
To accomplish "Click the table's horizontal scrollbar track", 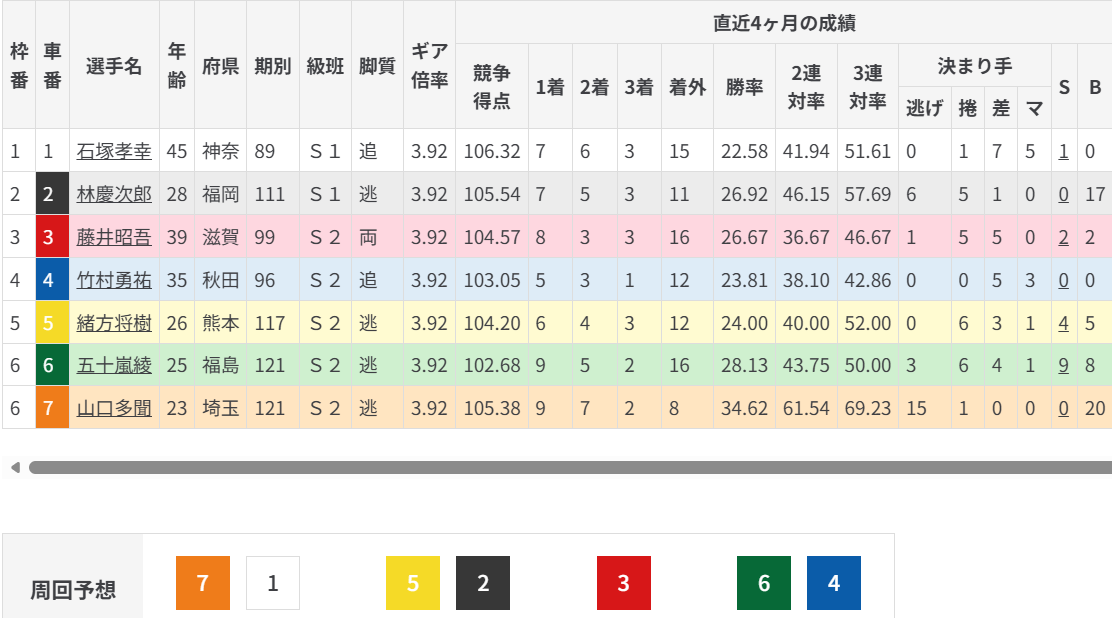I will tap(570, 467).
